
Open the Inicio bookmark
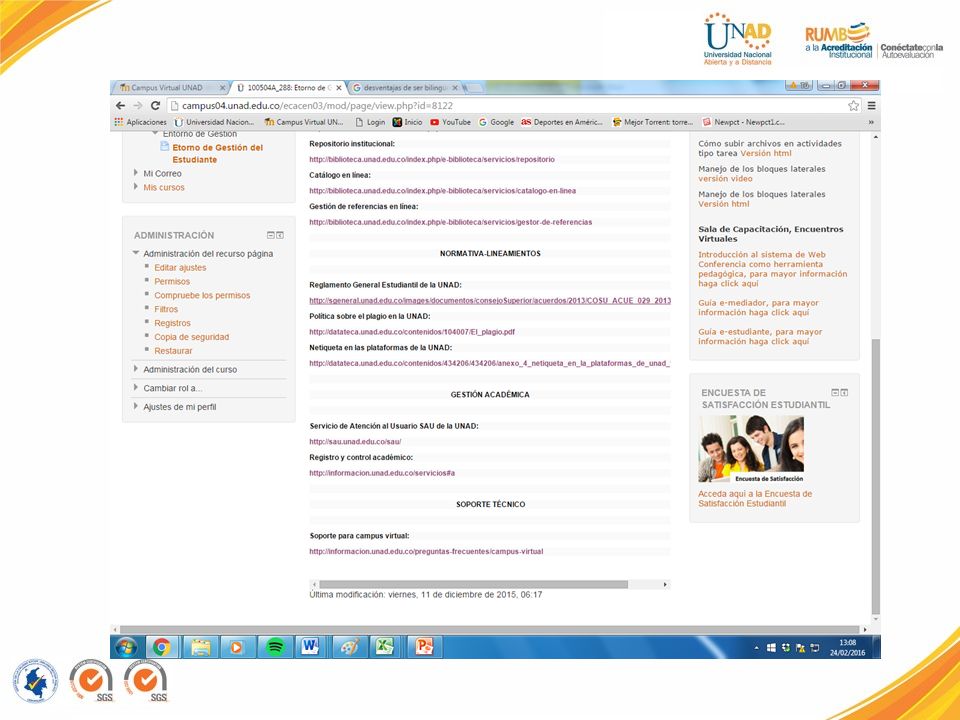pyautogui.click(x=408, y=122)
